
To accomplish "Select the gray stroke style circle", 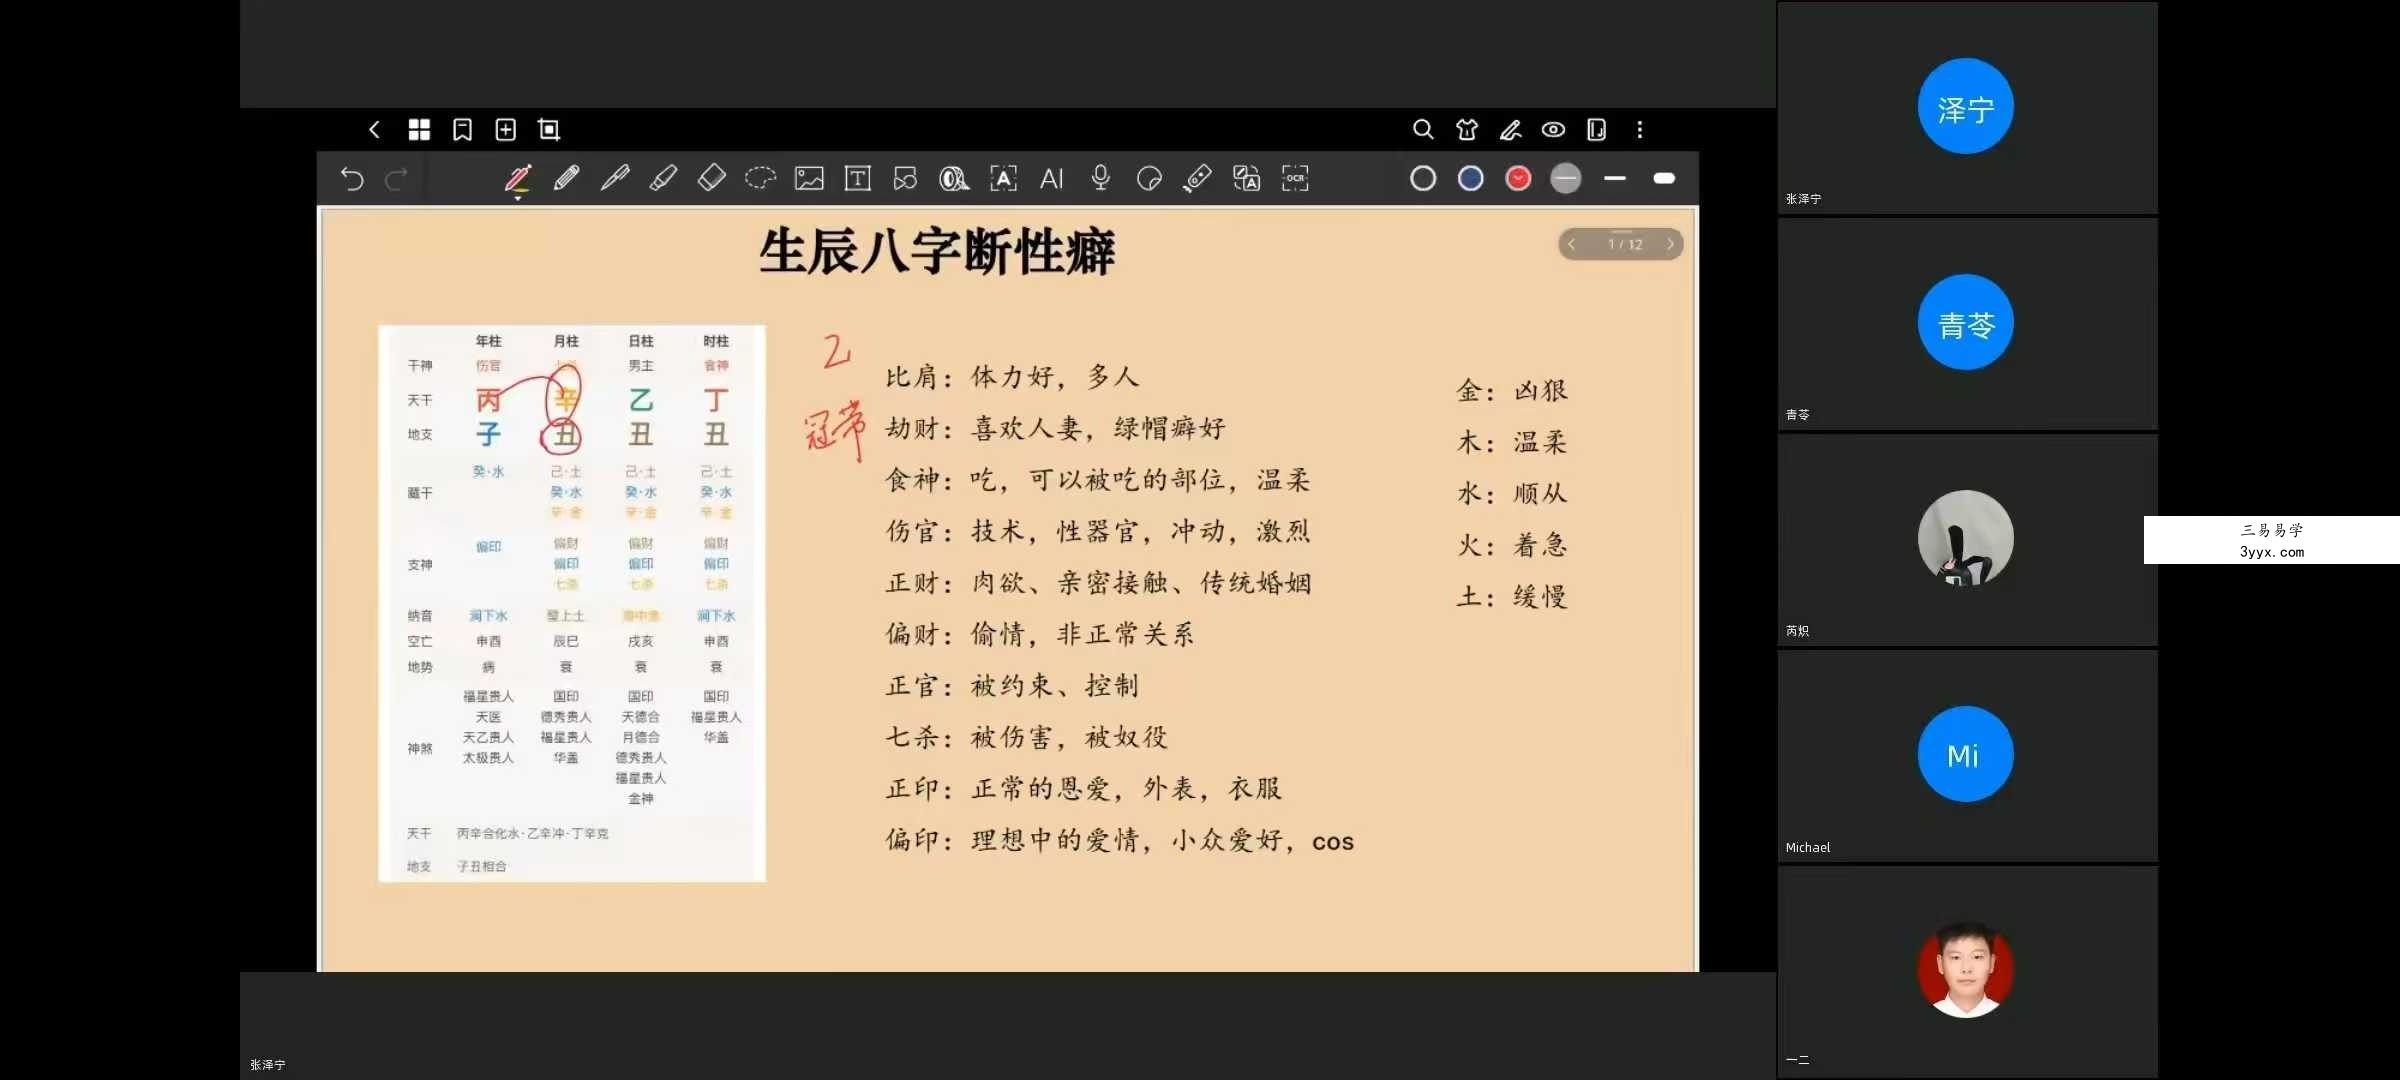I will tap(1566, 179).
